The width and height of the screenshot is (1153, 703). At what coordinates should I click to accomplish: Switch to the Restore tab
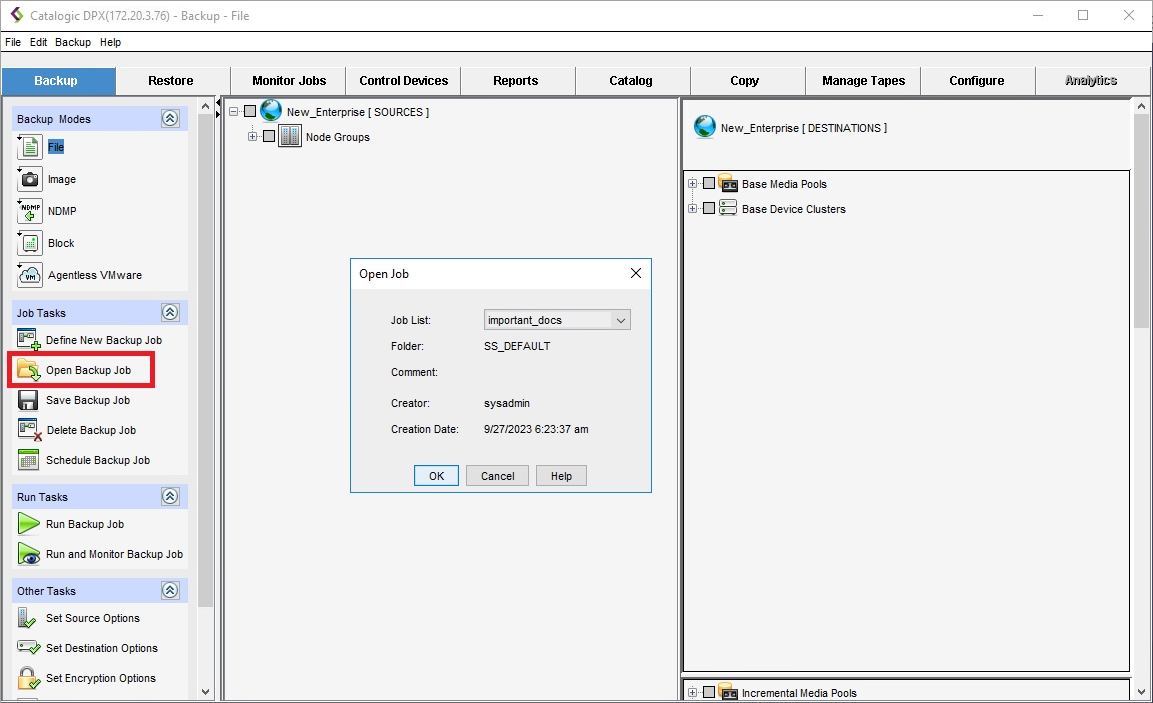pos(171,81)
